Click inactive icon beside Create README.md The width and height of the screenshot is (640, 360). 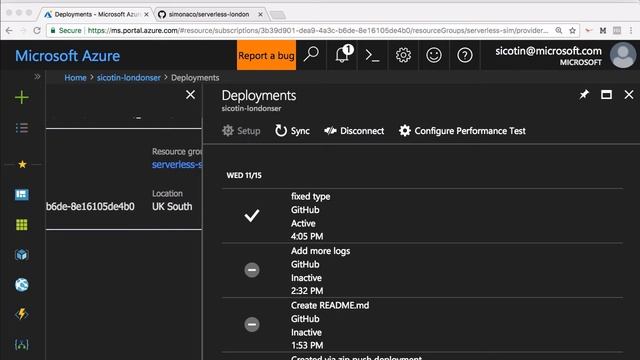(252, 324)
